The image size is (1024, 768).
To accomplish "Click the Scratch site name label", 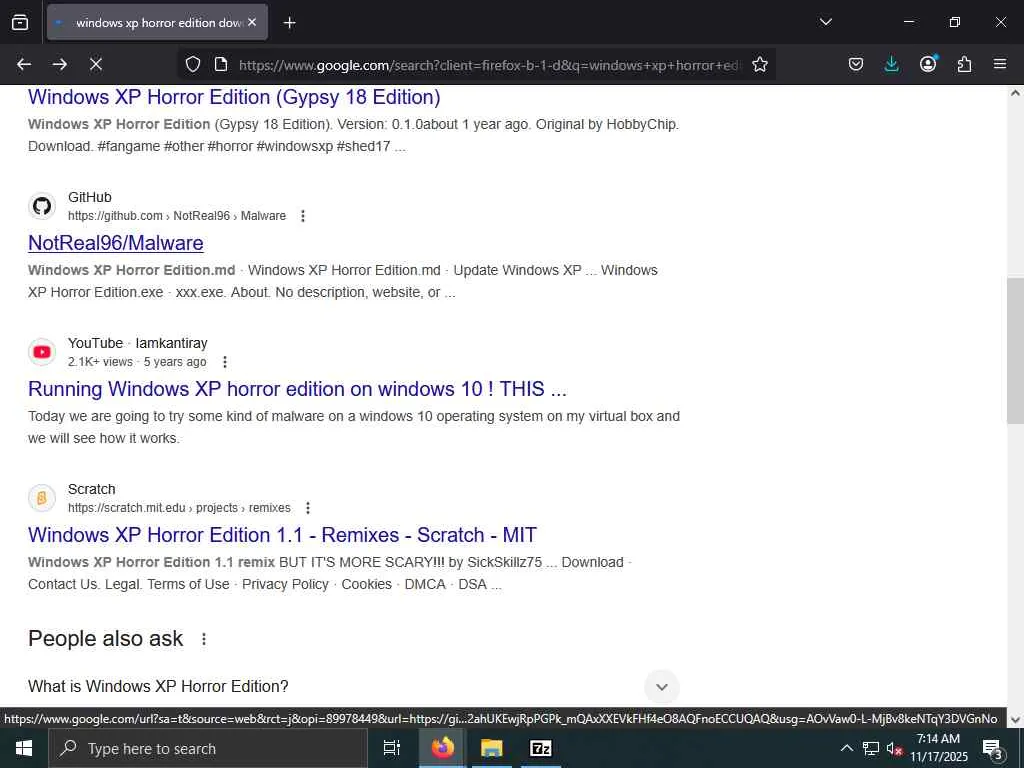I will pos(91,489).
